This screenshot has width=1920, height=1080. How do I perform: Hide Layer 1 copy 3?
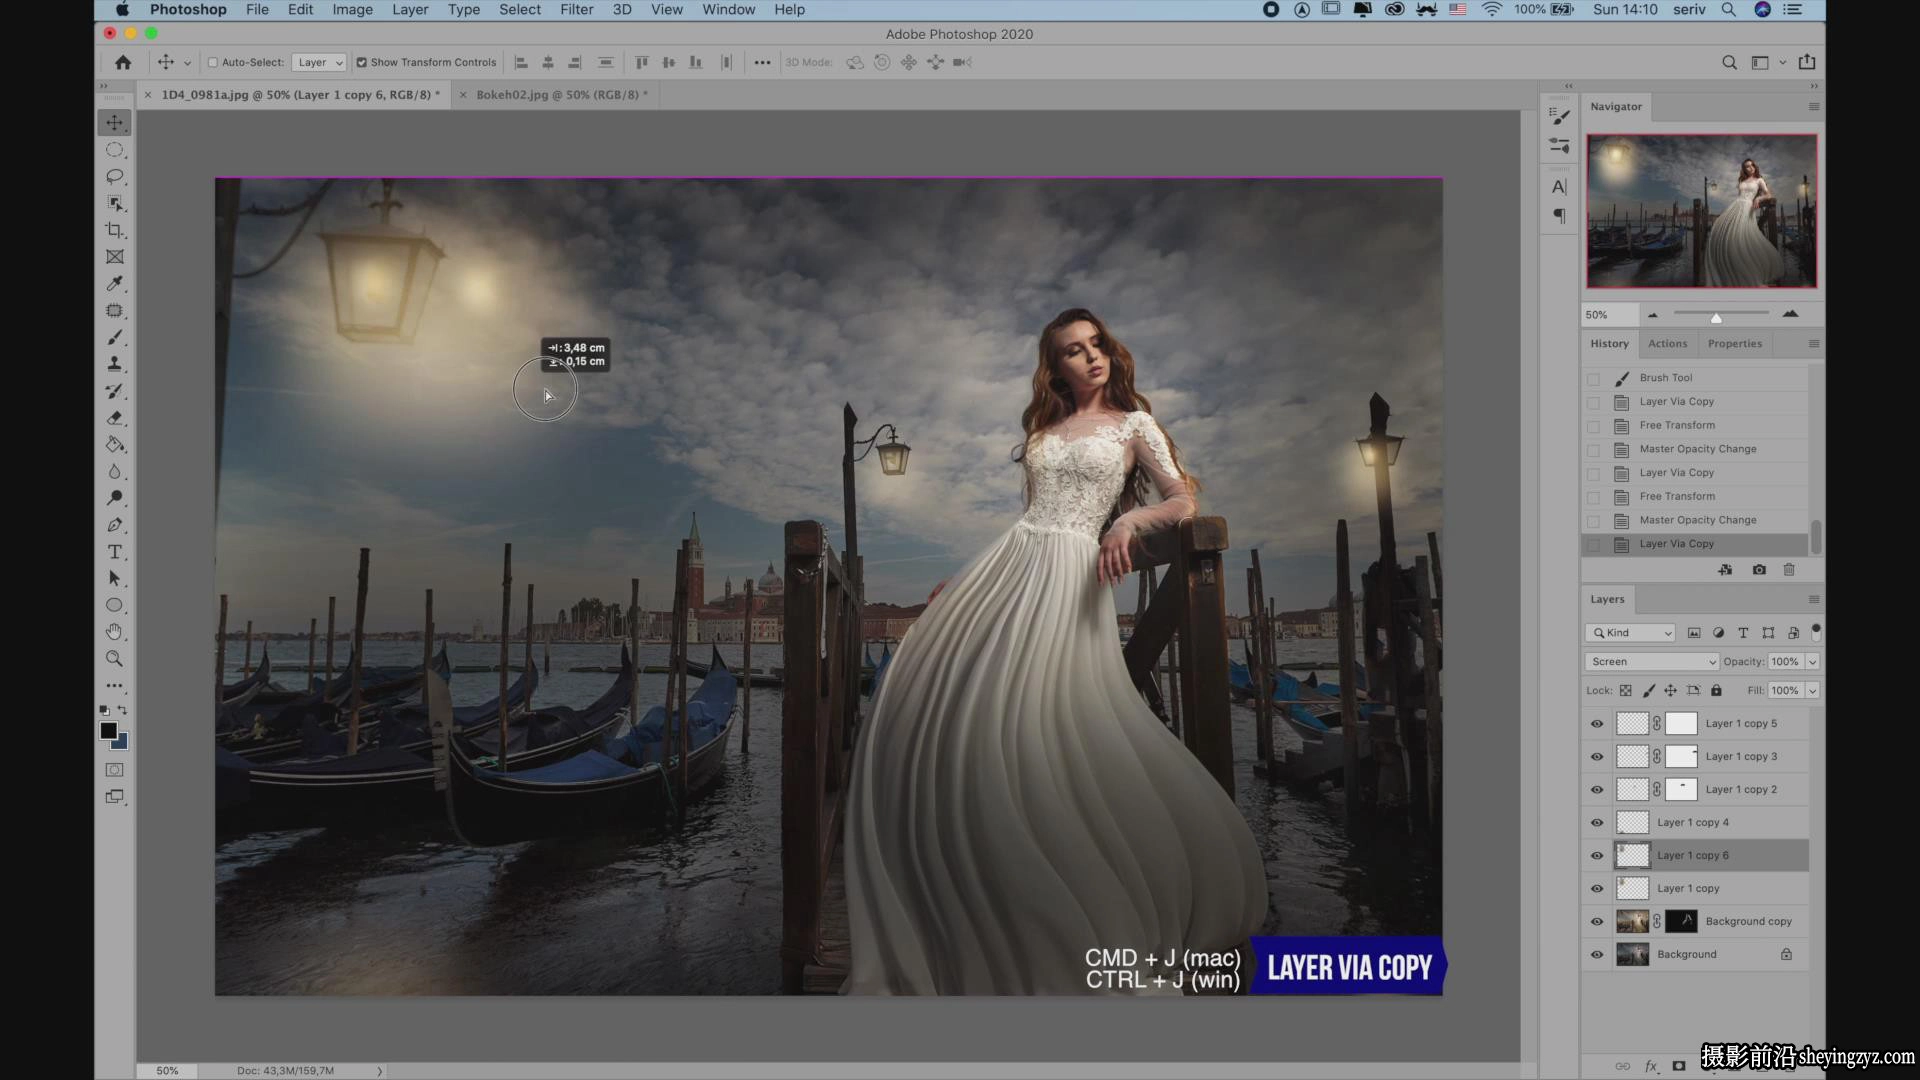[x=1597, y=757]
